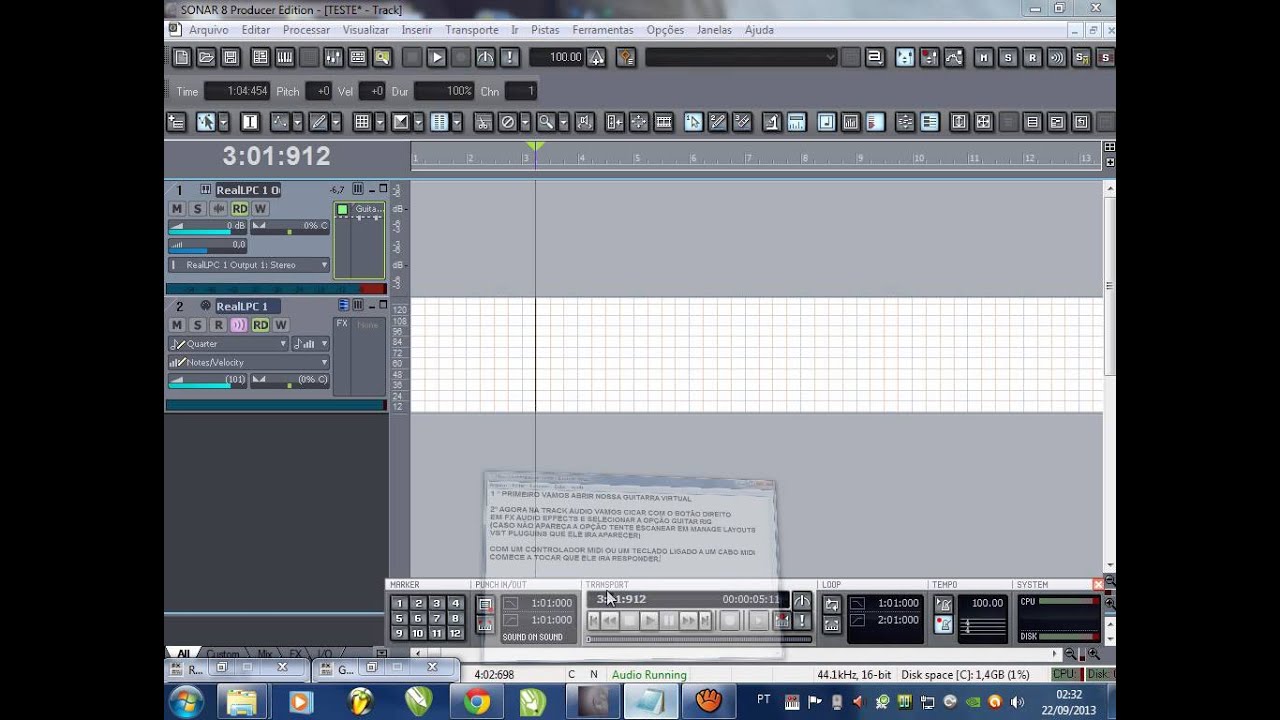The width and height of the screenshot is (1280, 720).
Task: Mute track 1 RealLPC
Action: click(177, 209)
